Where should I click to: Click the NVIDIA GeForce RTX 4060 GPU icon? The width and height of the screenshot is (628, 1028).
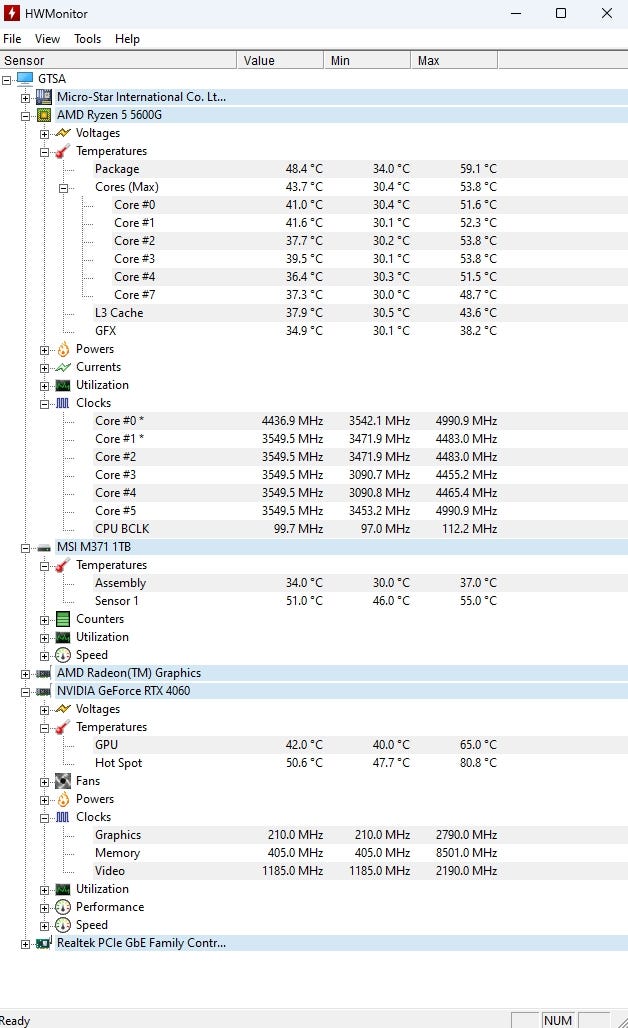click(x=44, y=691)
